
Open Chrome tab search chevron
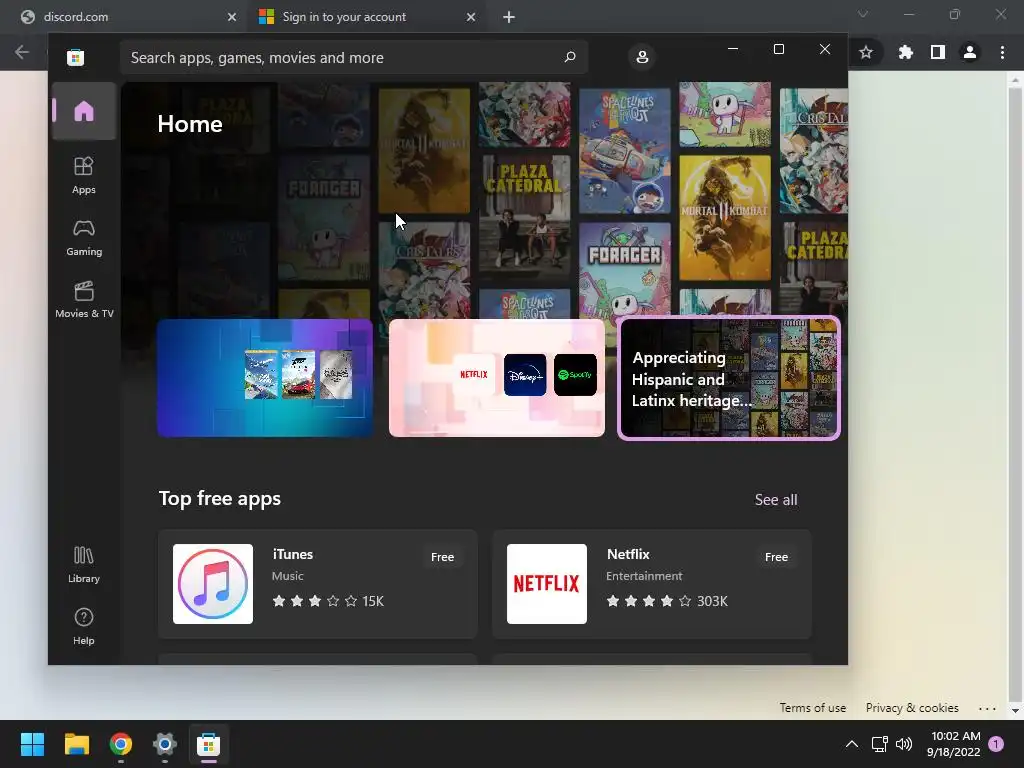(863, 14)
